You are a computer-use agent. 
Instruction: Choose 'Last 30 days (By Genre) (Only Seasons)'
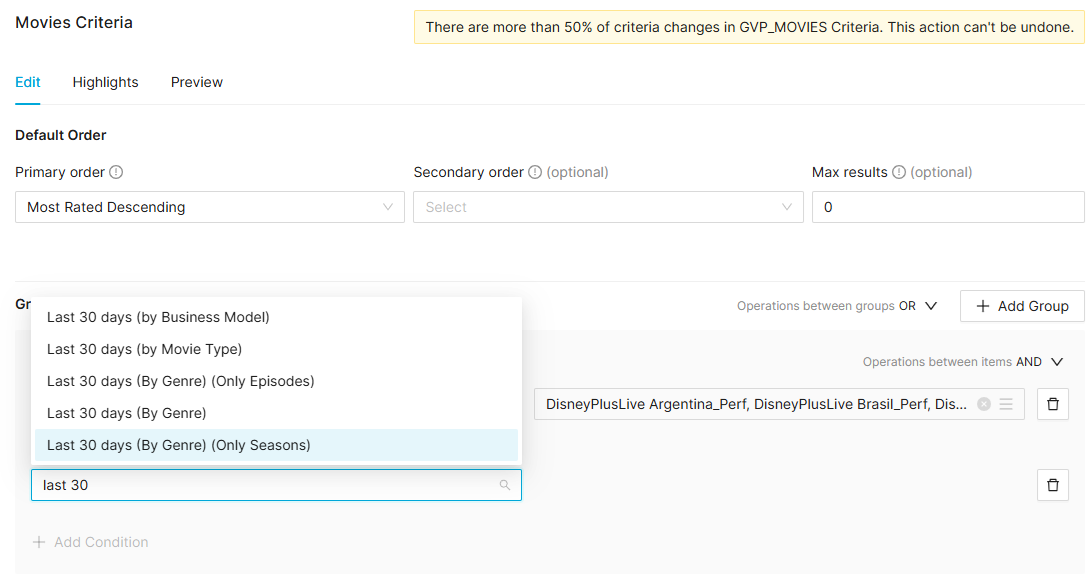click(178, 445)
